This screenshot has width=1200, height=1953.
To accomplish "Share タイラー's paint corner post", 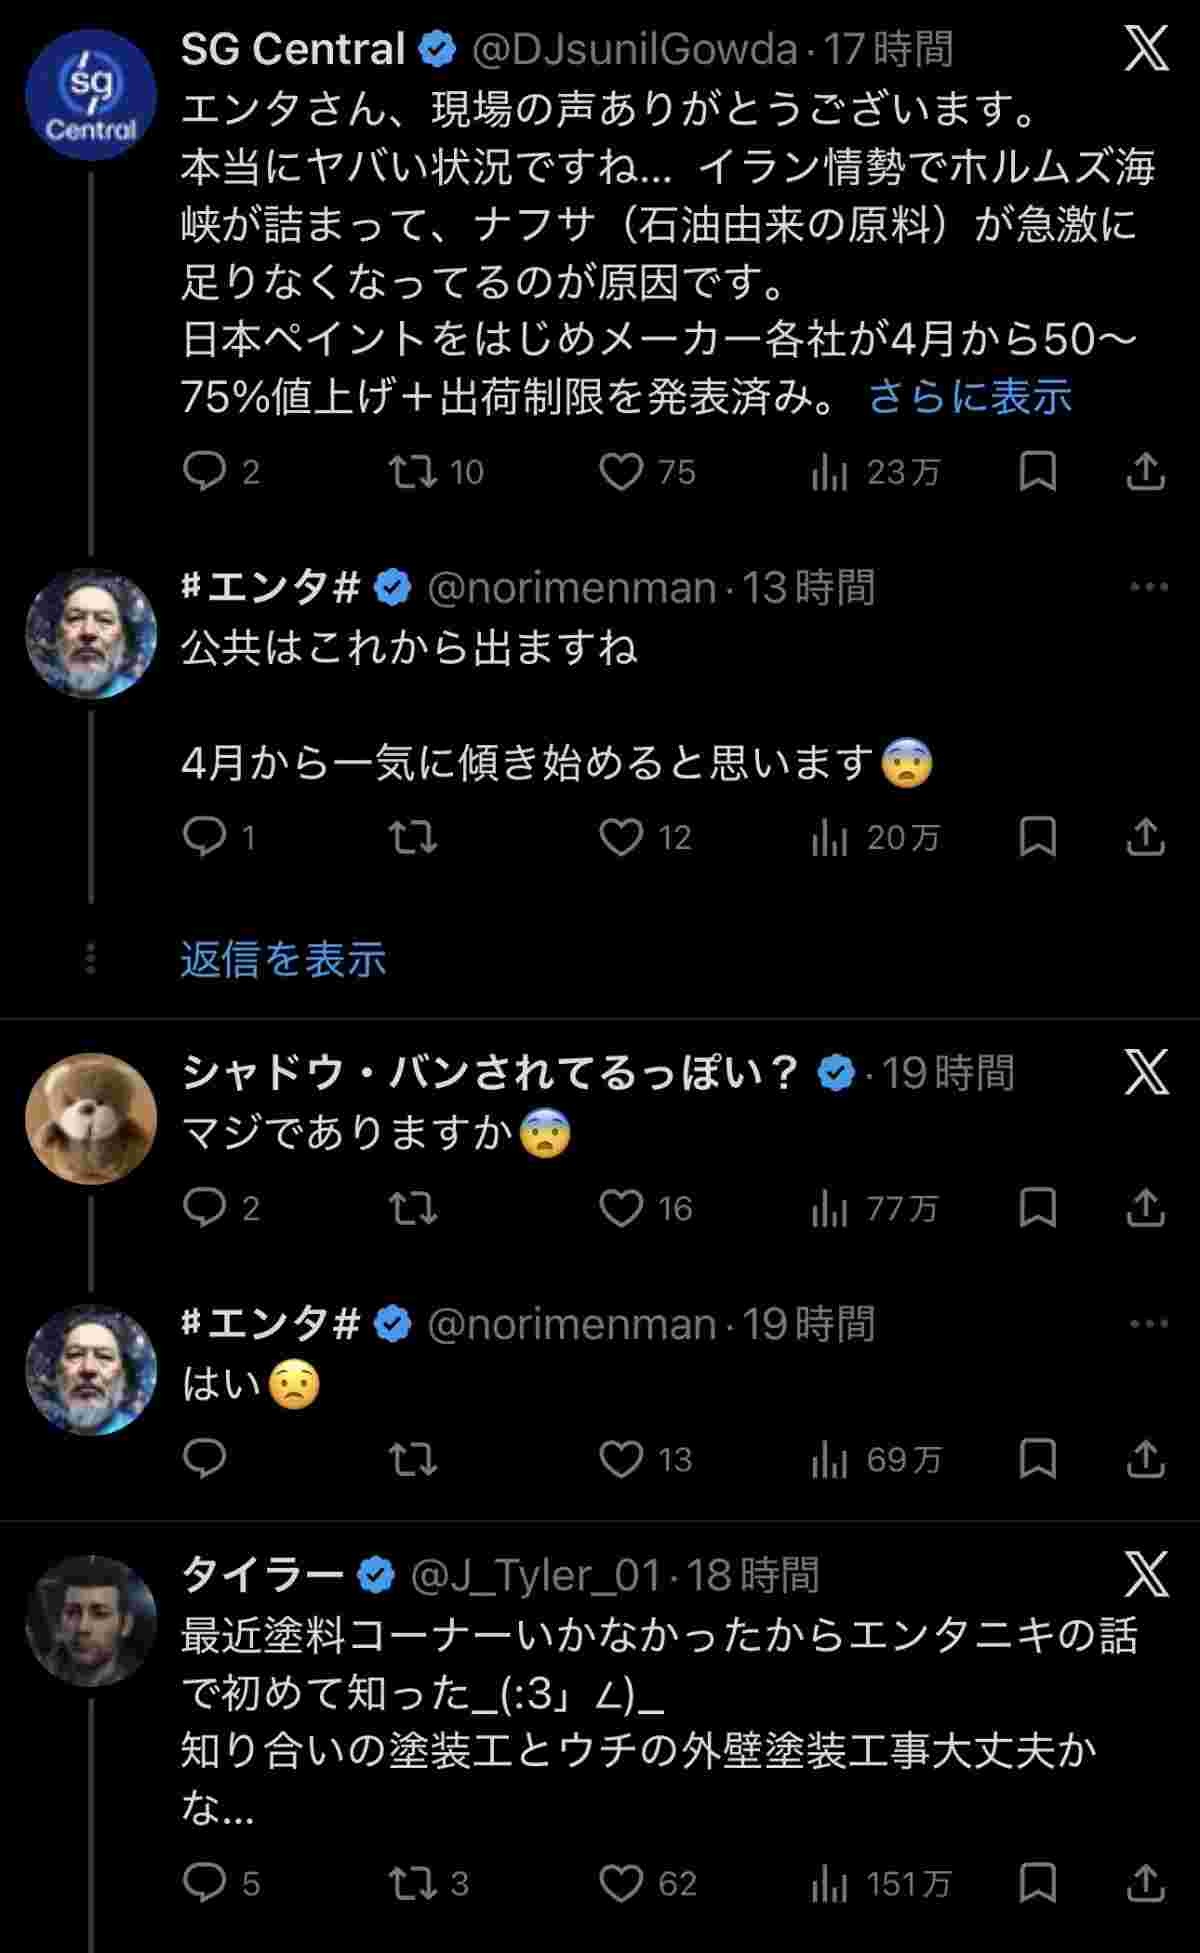I will (x=1145, y=1884).
